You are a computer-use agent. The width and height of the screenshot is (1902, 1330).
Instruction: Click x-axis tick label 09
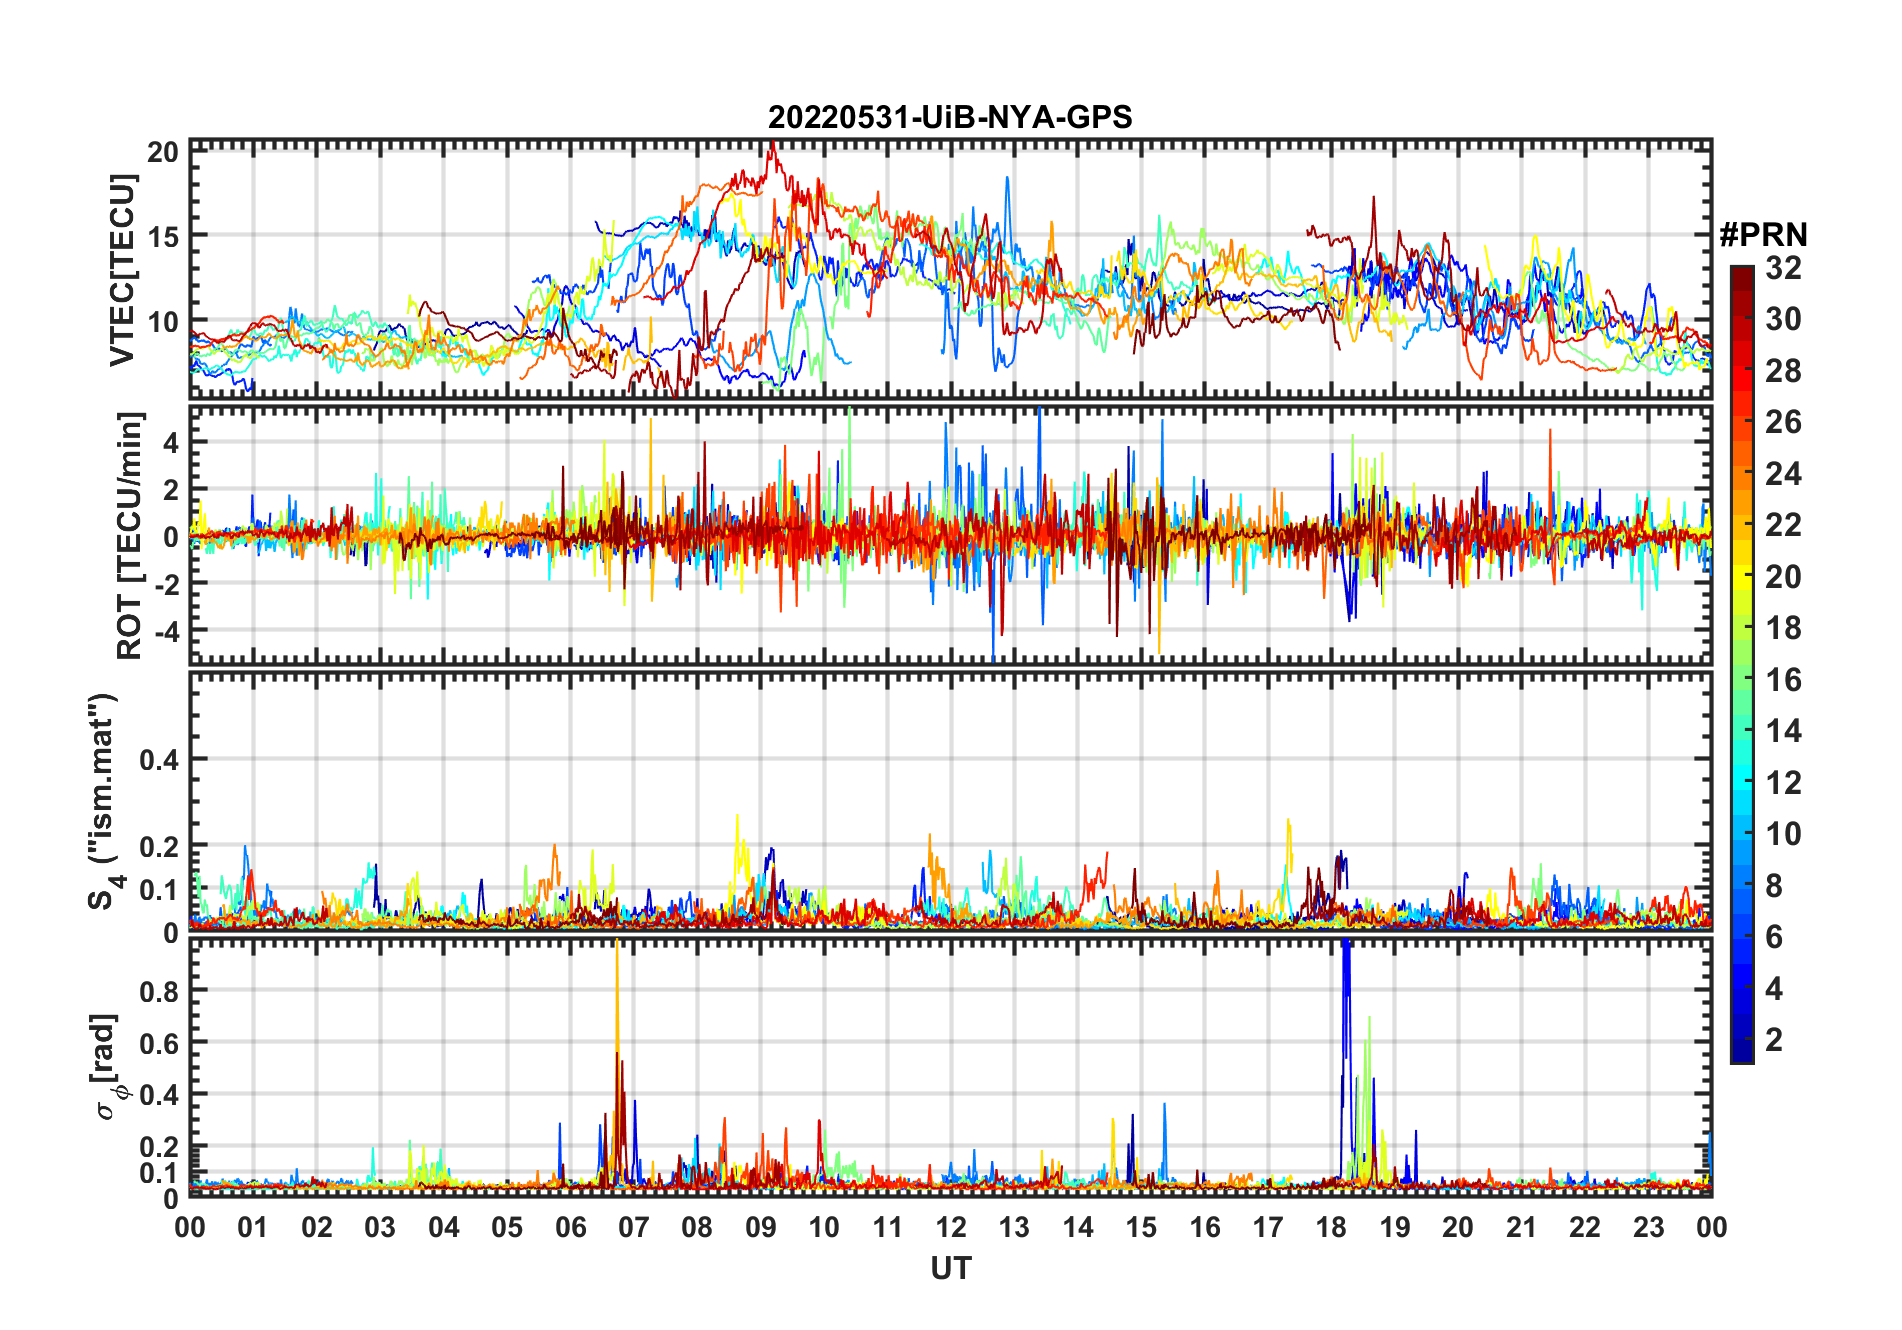[x=760, y=1227]
